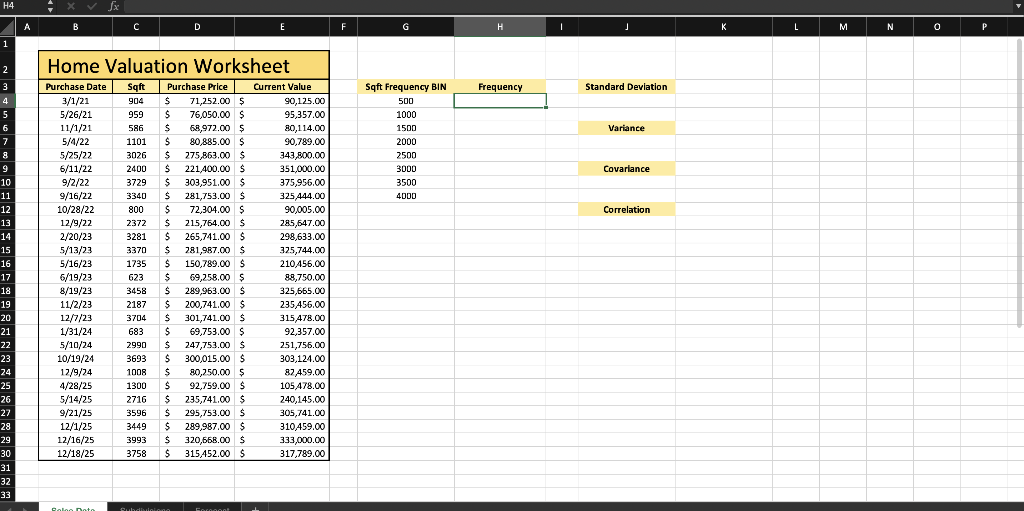Select row 3 header
The image size is (1024, 511).
pyautogui.click(x=7, y=87)
